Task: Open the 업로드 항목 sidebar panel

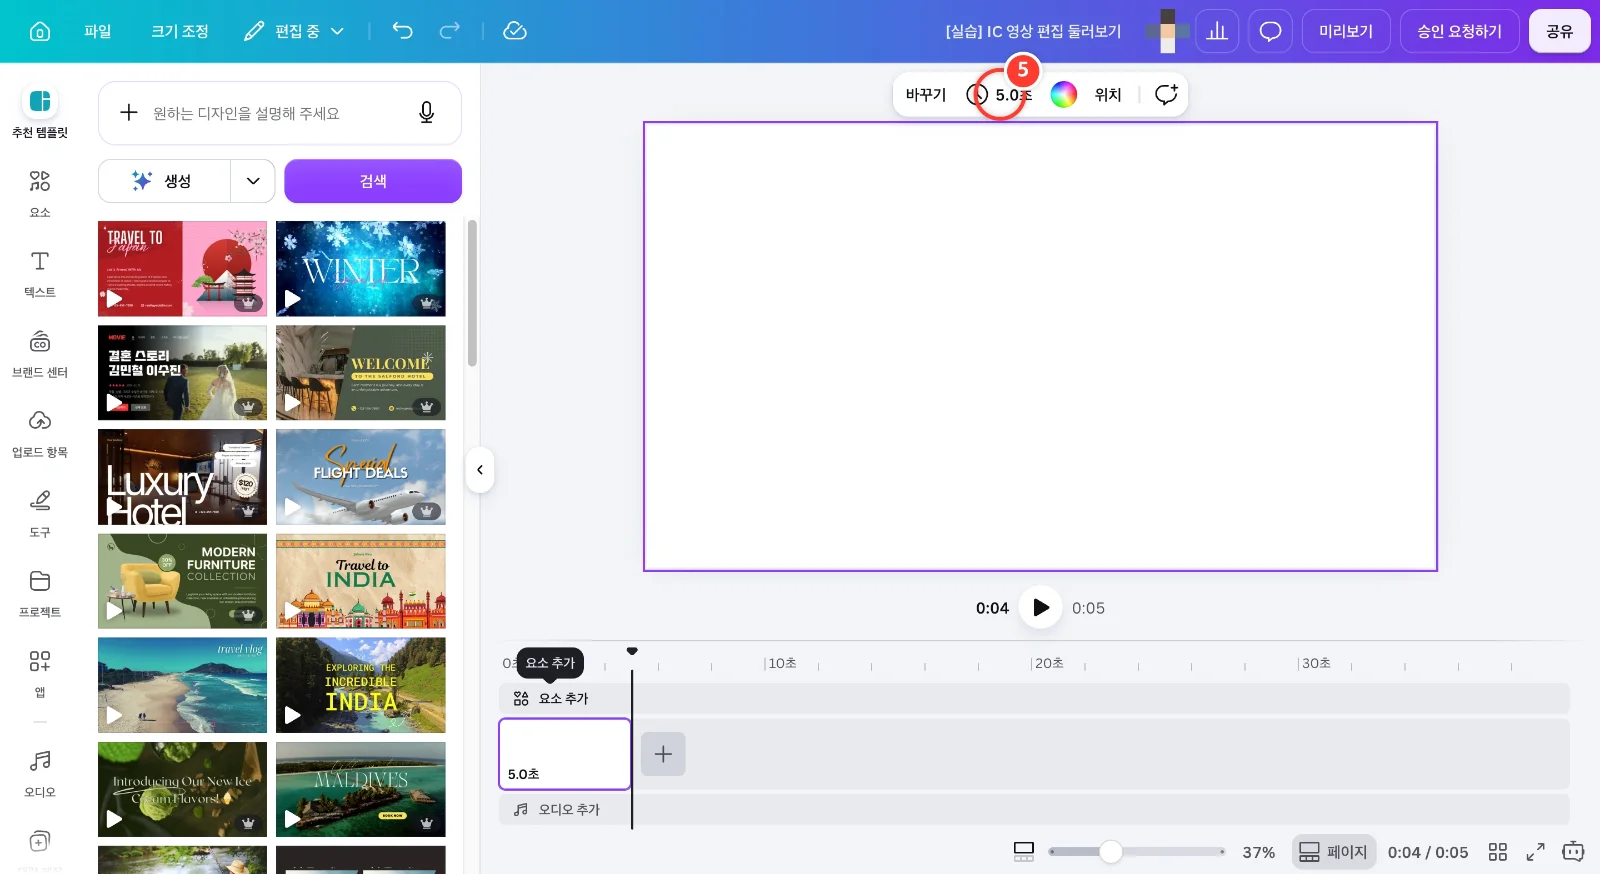Action: [40, 432]
